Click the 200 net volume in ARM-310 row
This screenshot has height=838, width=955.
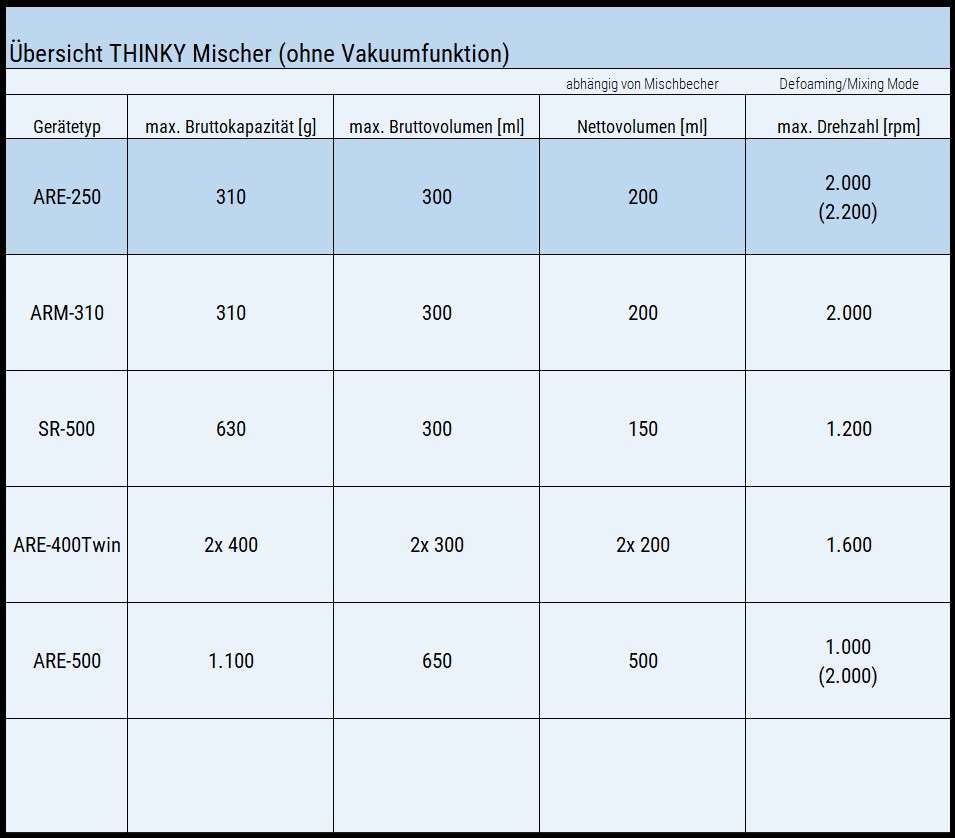(643, 313)
